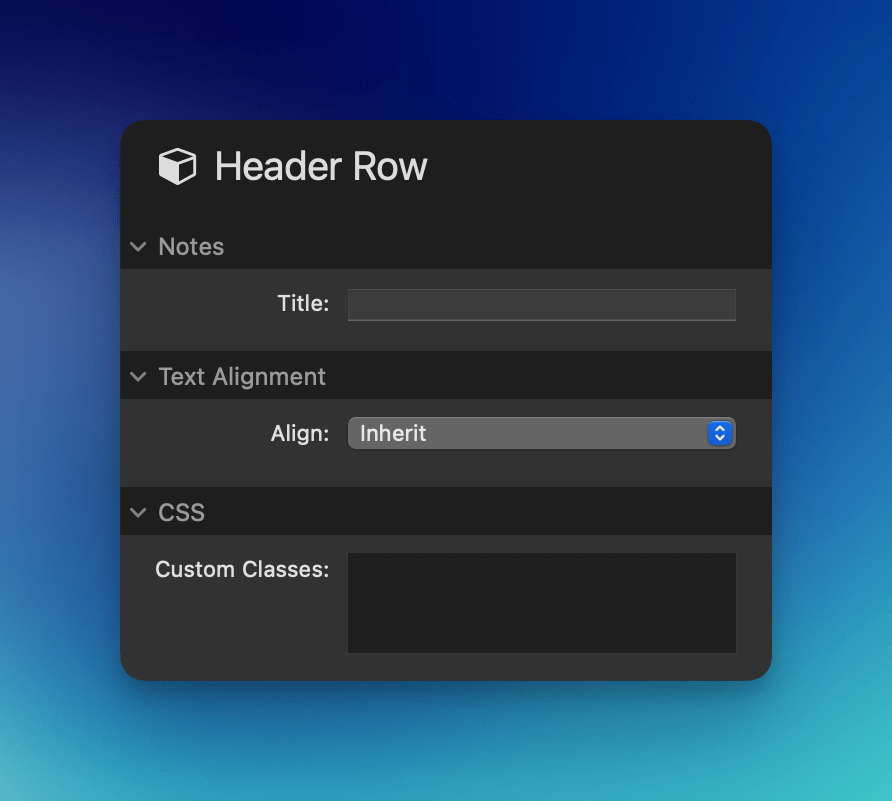Click the Custom Classes label
The height and width of the screenshot is (801, 892).
pyautogui.click(x=242, y=570)
